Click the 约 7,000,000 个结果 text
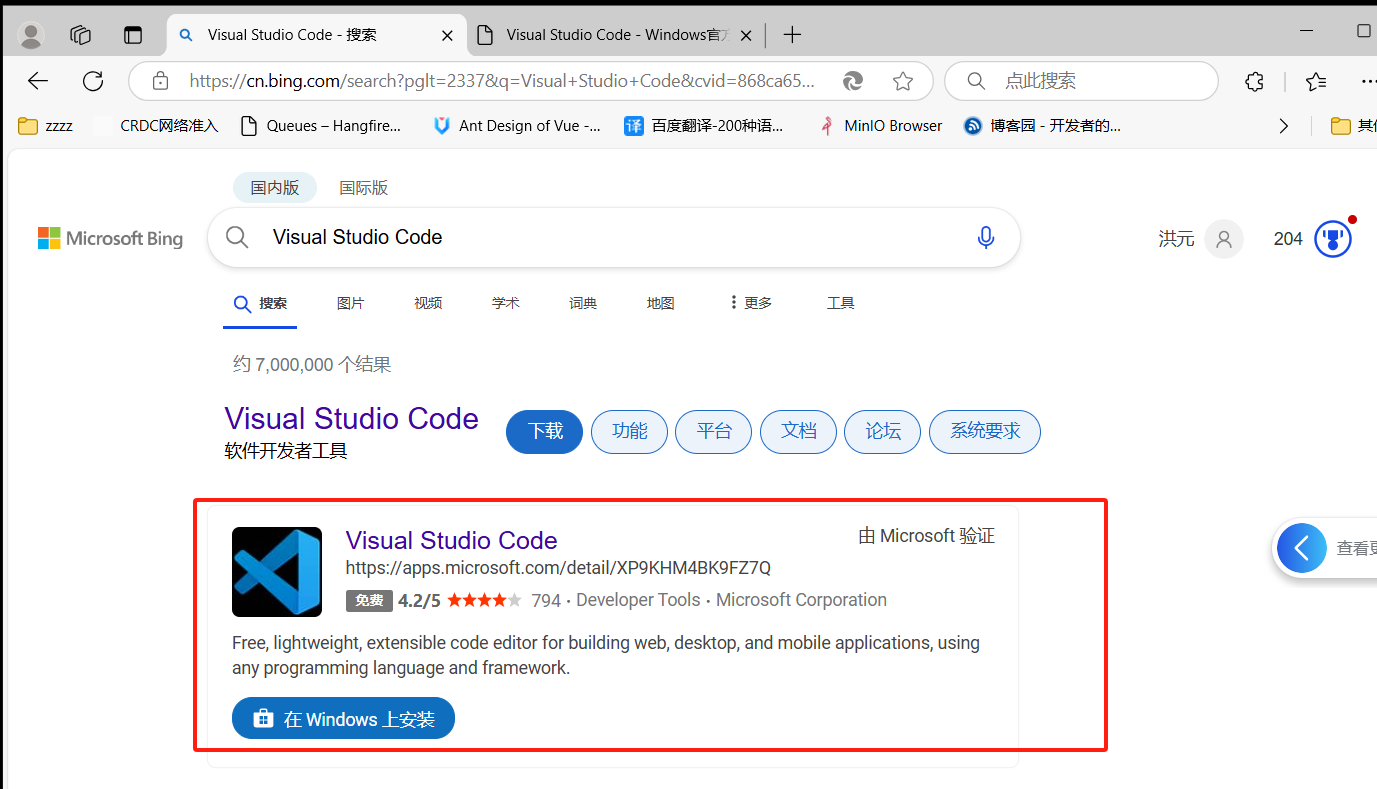1377x789 pixels. click(x=312, y=365)
